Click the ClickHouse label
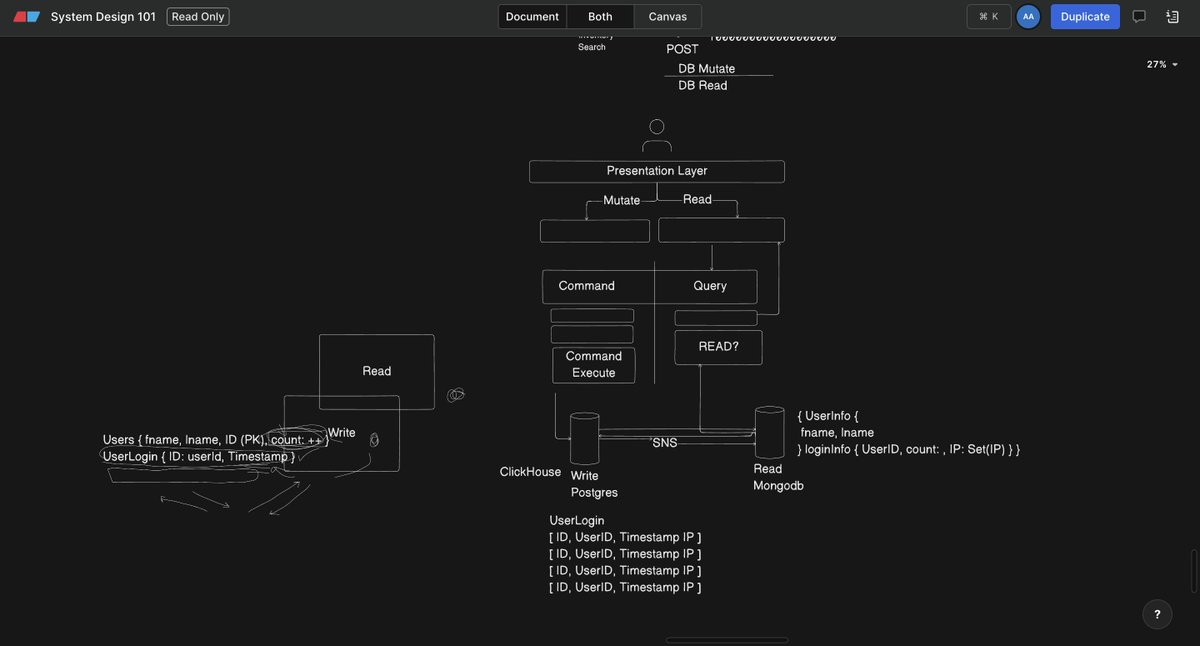Viewport: 1200px width, 646px height. click(x=530, y=472)
